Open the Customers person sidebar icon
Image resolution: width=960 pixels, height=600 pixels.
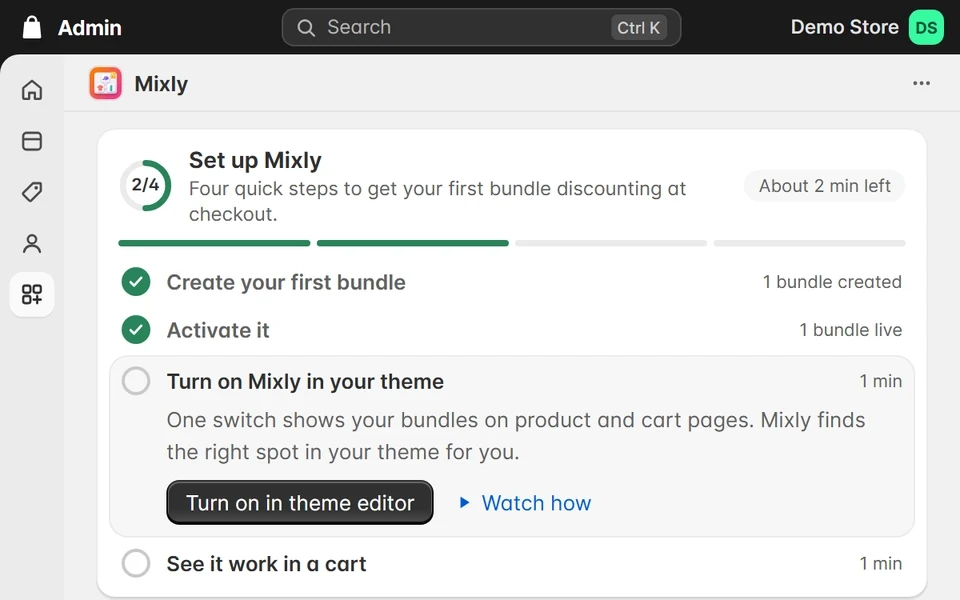pyautogui.click(x=32, y=244)
